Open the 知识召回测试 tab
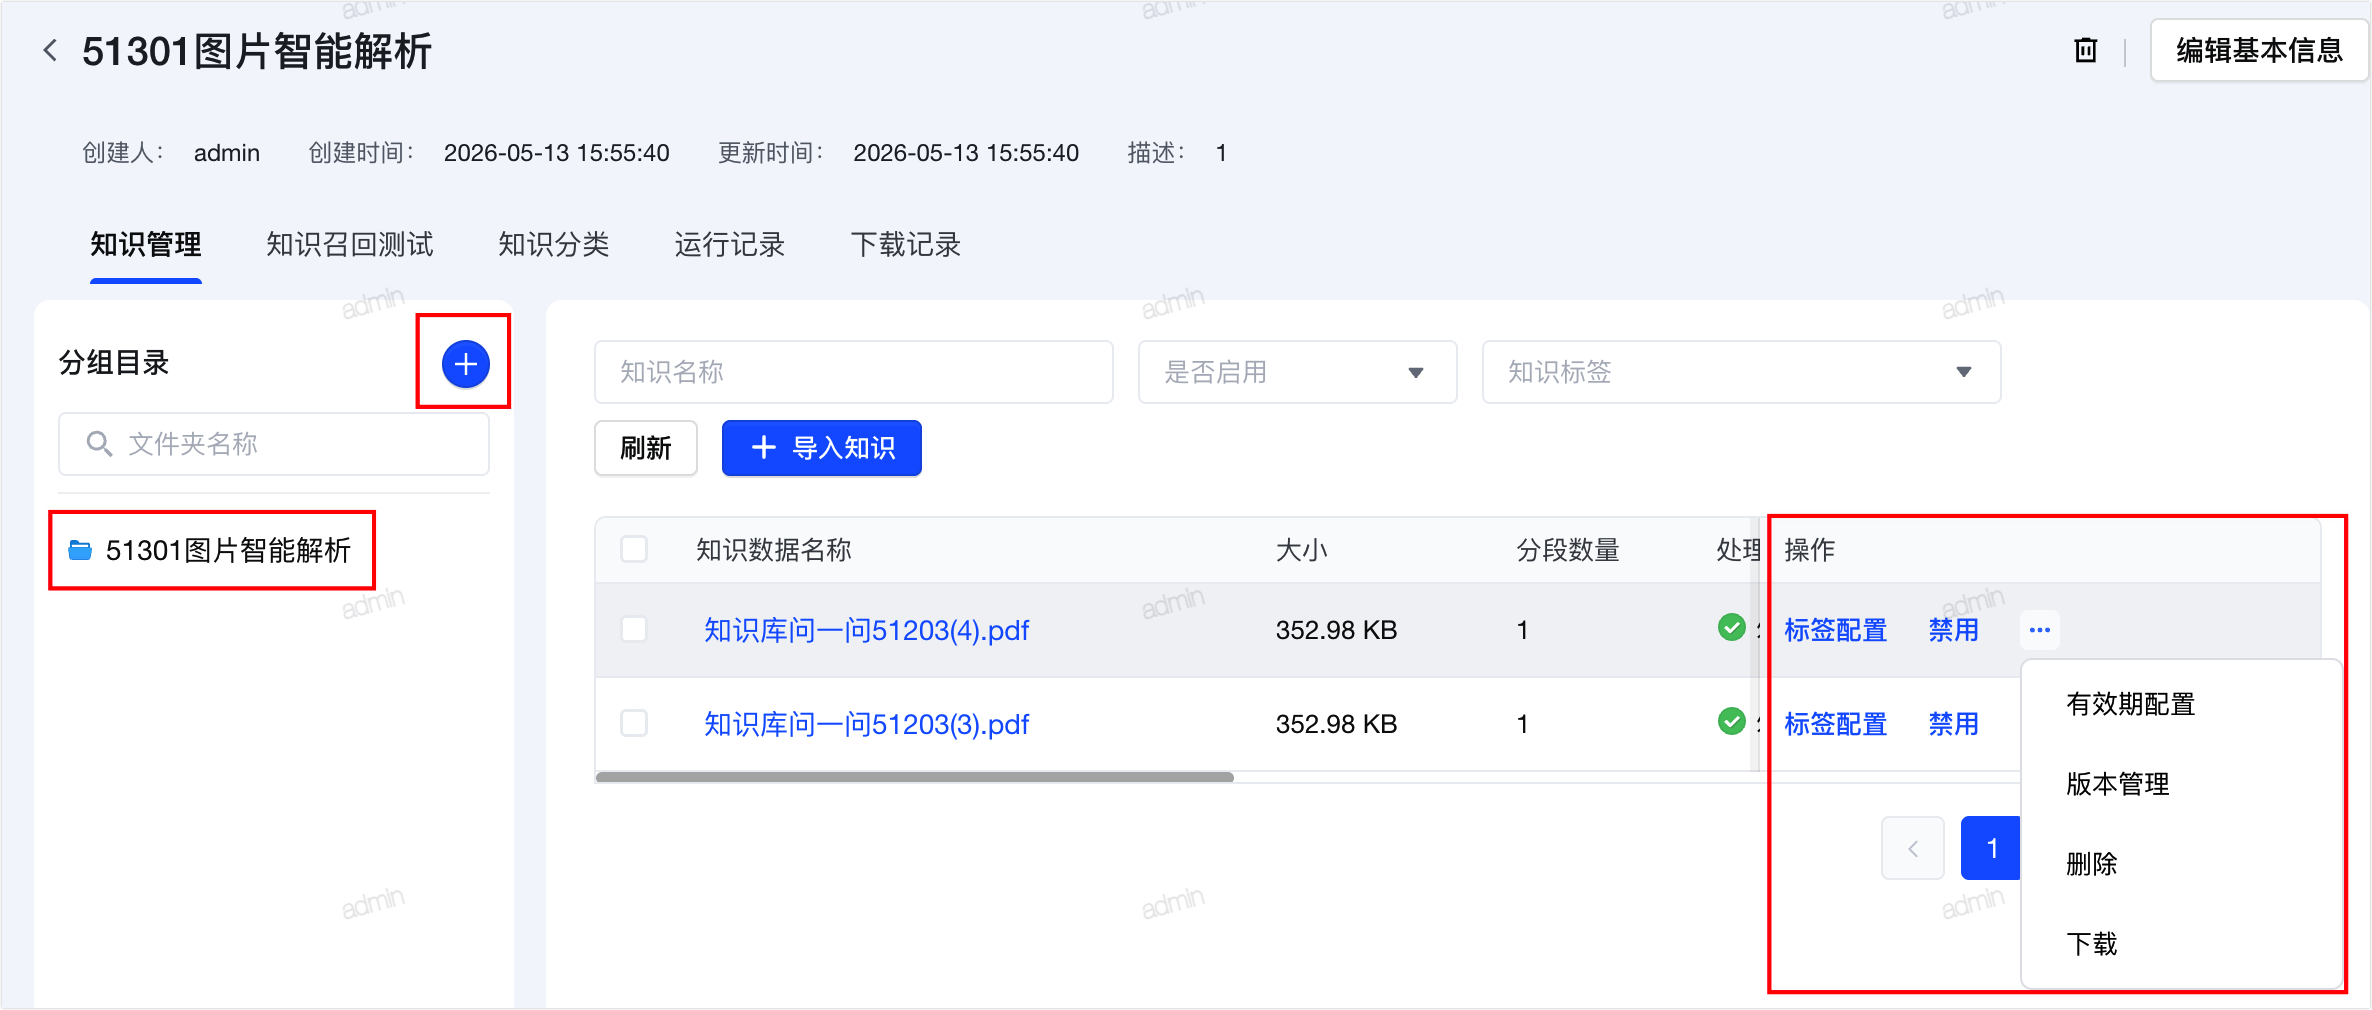This screenshot has height=1010, width=2372. (350, 245)
